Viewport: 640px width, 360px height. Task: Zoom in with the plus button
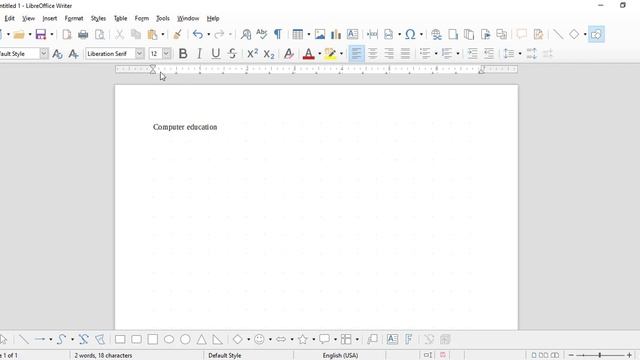629,356
